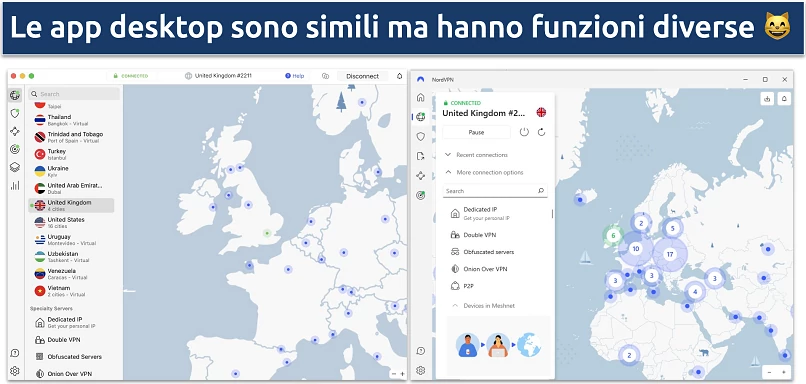This screenshot has width=806, height=384.
Task: Open Dark Web Monitor radar in Mac sidebar
Action: (x=15, y=149)
